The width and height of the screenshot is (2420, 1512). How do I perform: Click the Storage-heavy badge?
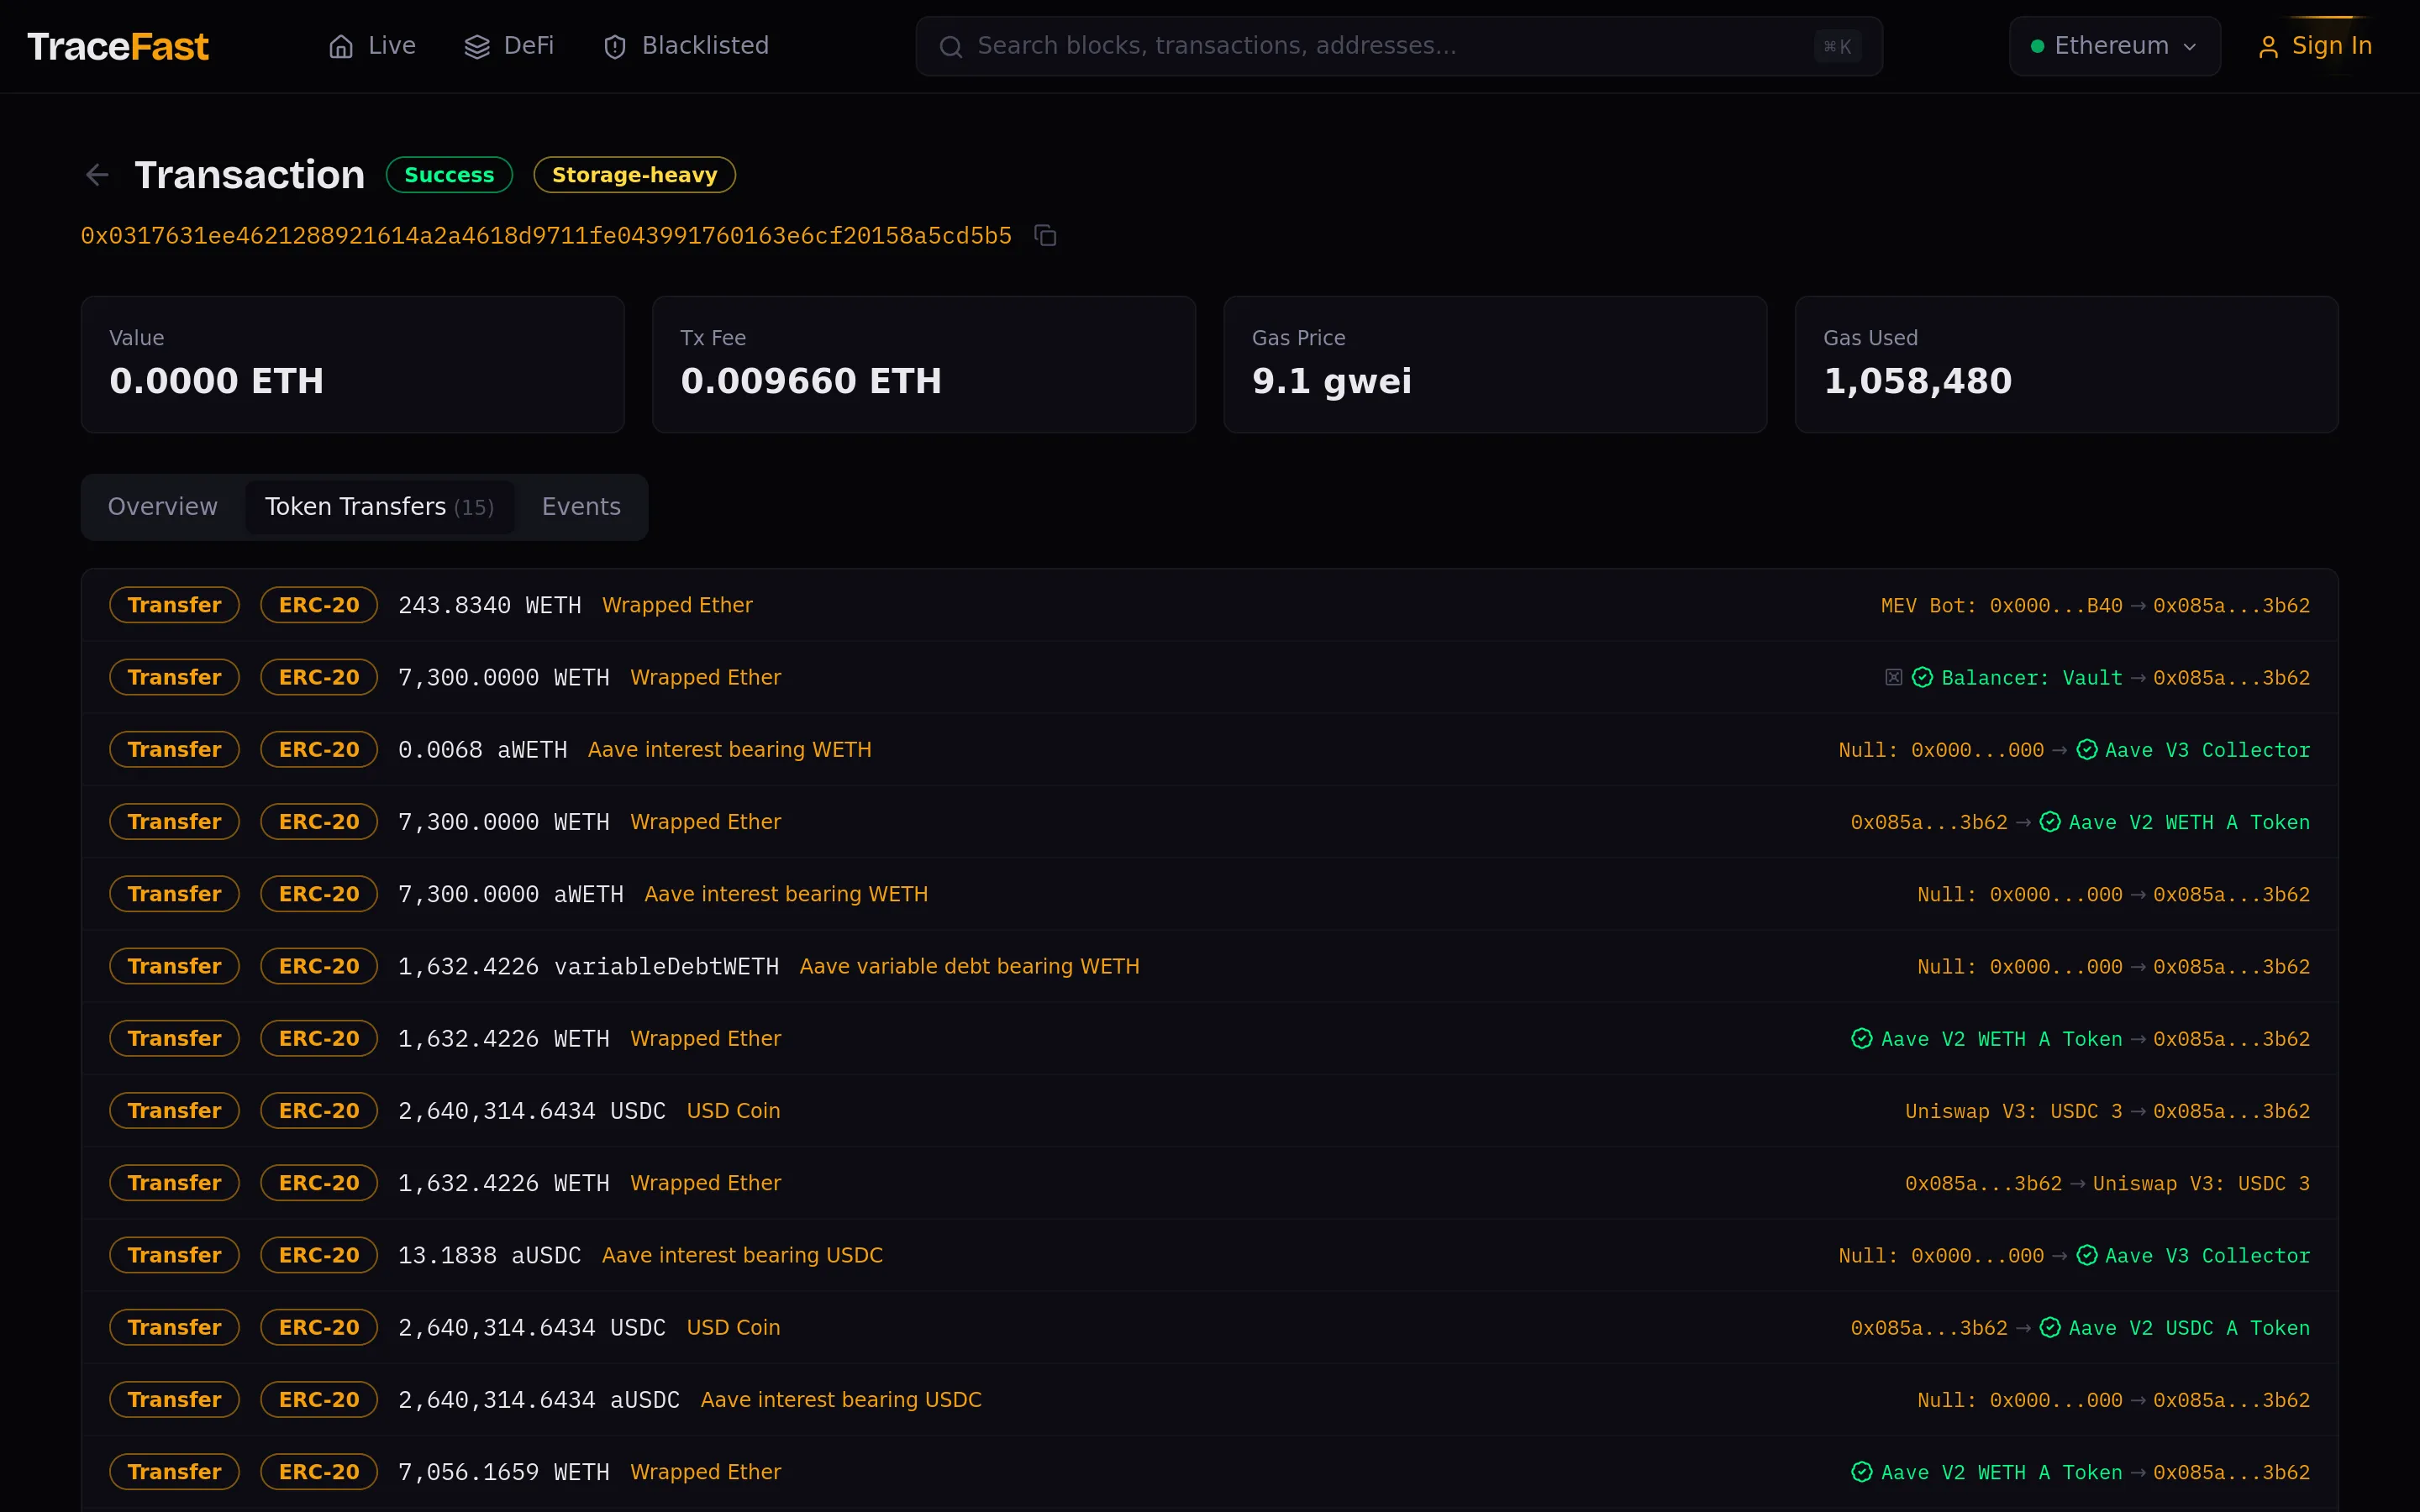point(635,175)
